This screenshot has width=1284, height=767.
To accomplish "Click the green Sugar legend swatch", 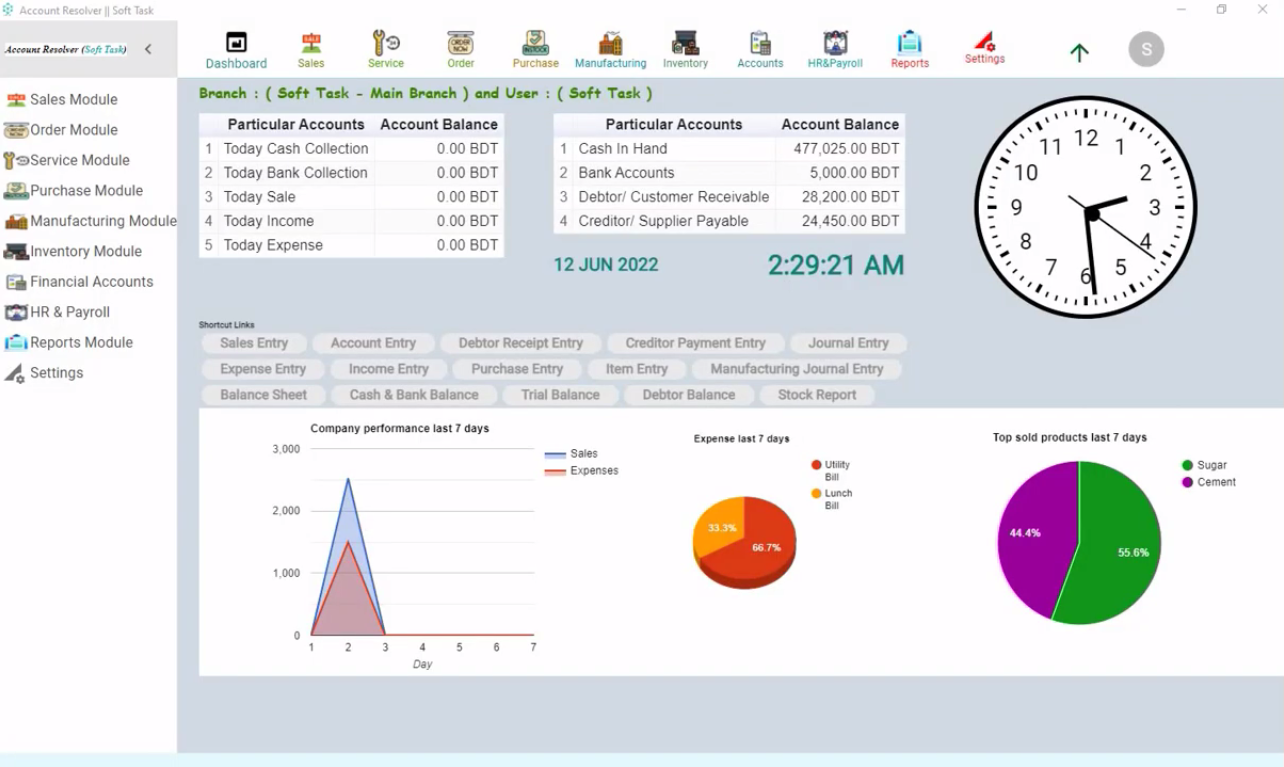I will tap(1185, 464).
